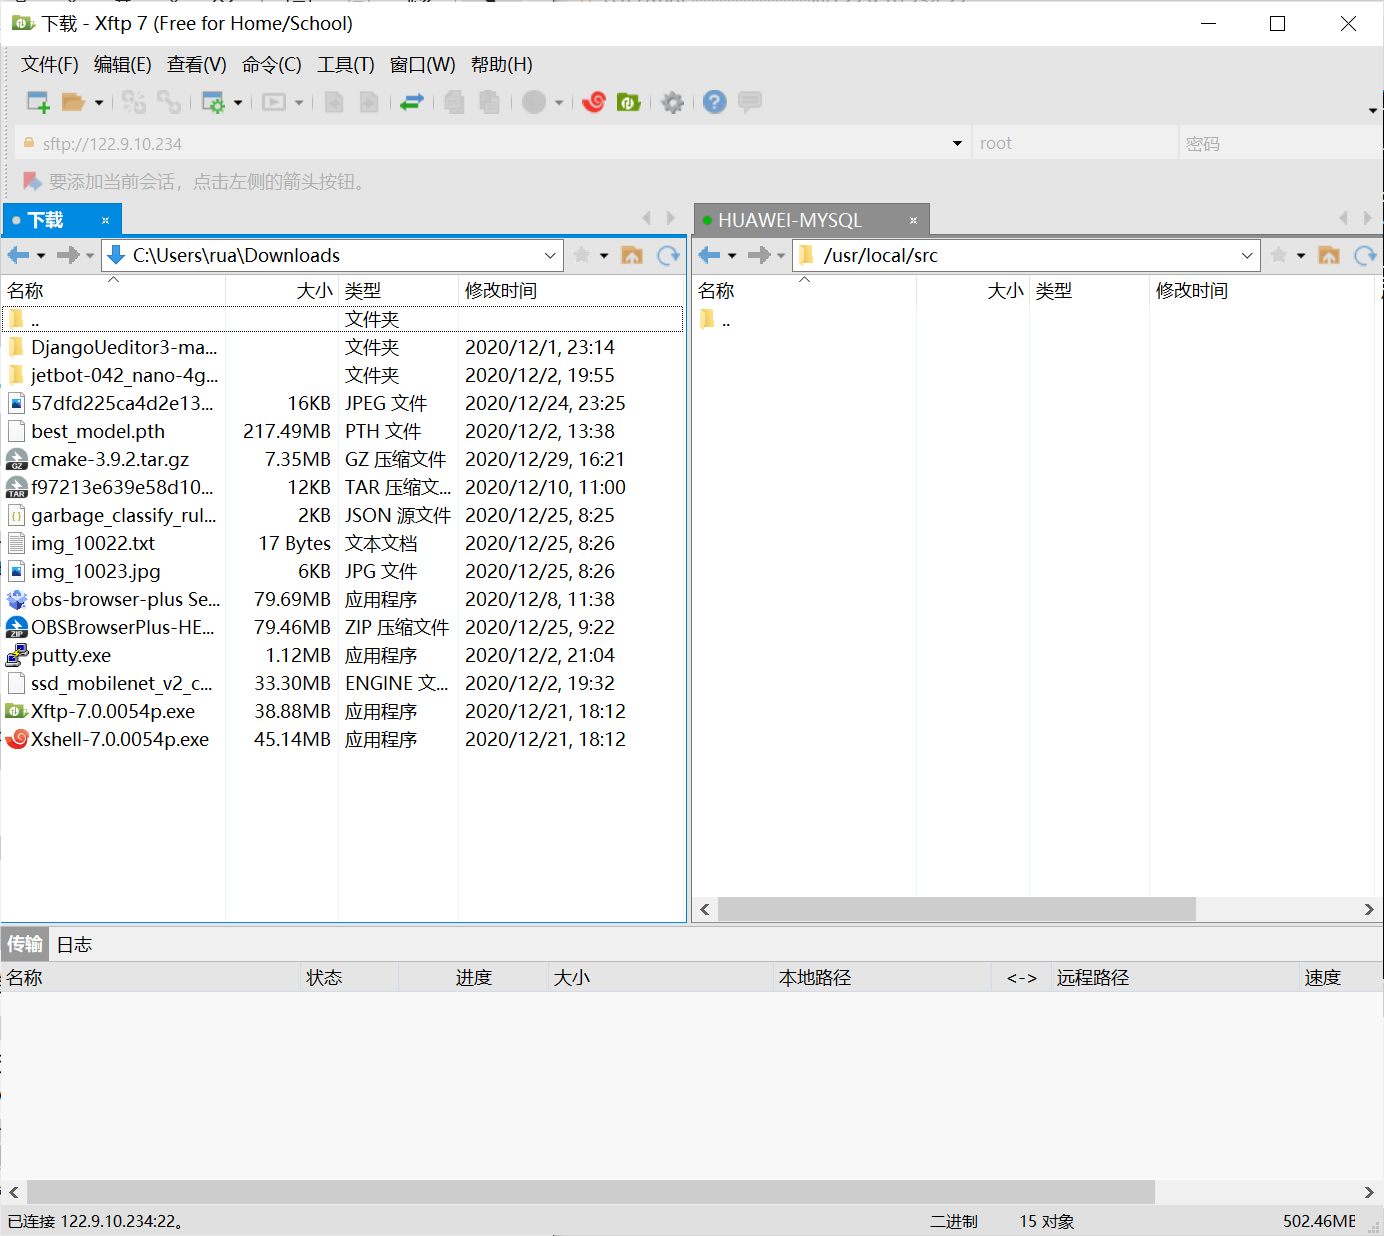
Task: Click the 密码 password field
Action: tap(1281, 143)
